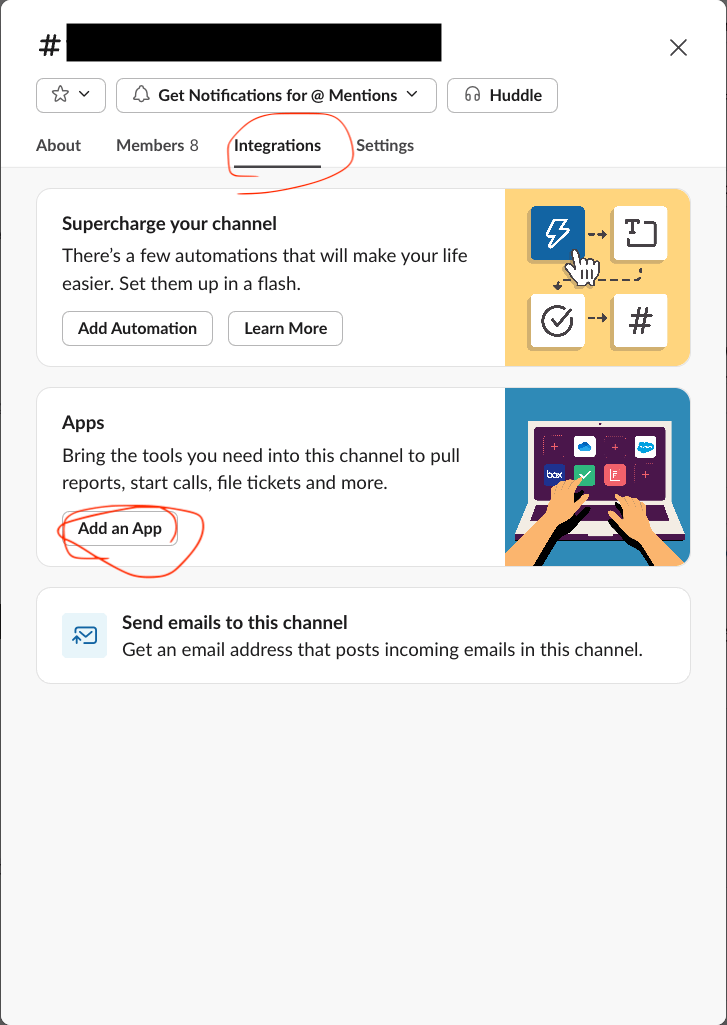Click the headphones icon on Huddle
The height and width of the screenshot is (1025, 727).
(473, 95)
